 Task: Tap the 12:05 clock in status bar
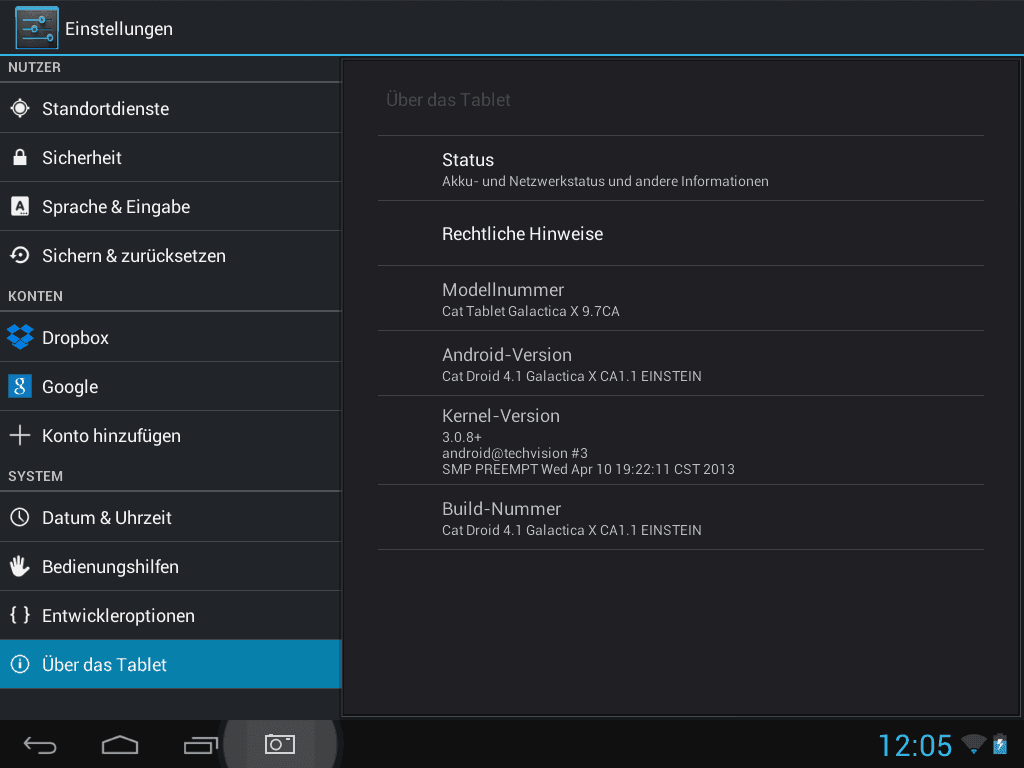pyautogui.click(x=915, y=745)
